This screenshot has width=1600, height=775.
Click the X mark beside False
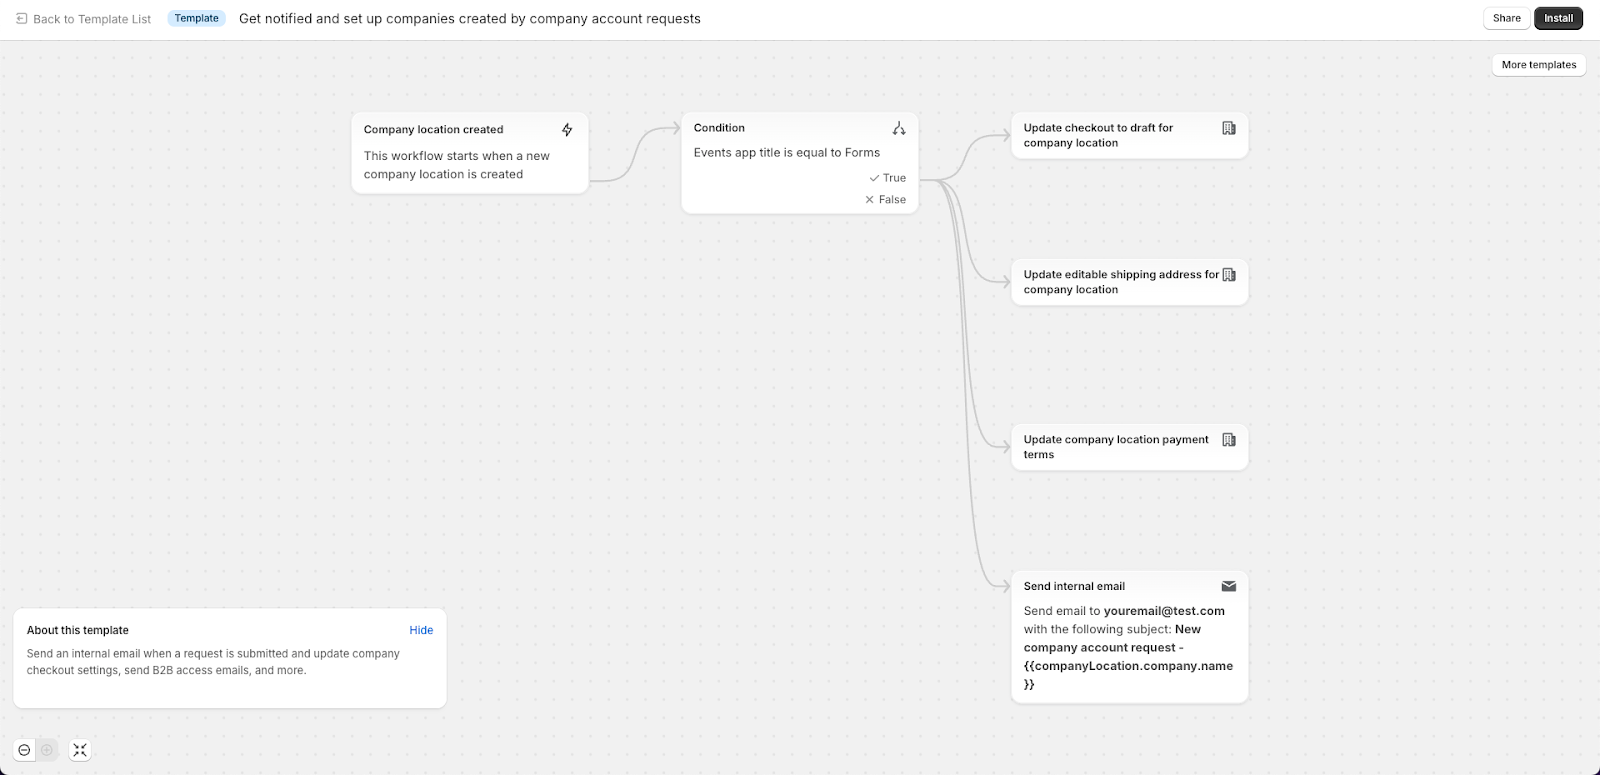pyautogui.click(x=869, y=200)
